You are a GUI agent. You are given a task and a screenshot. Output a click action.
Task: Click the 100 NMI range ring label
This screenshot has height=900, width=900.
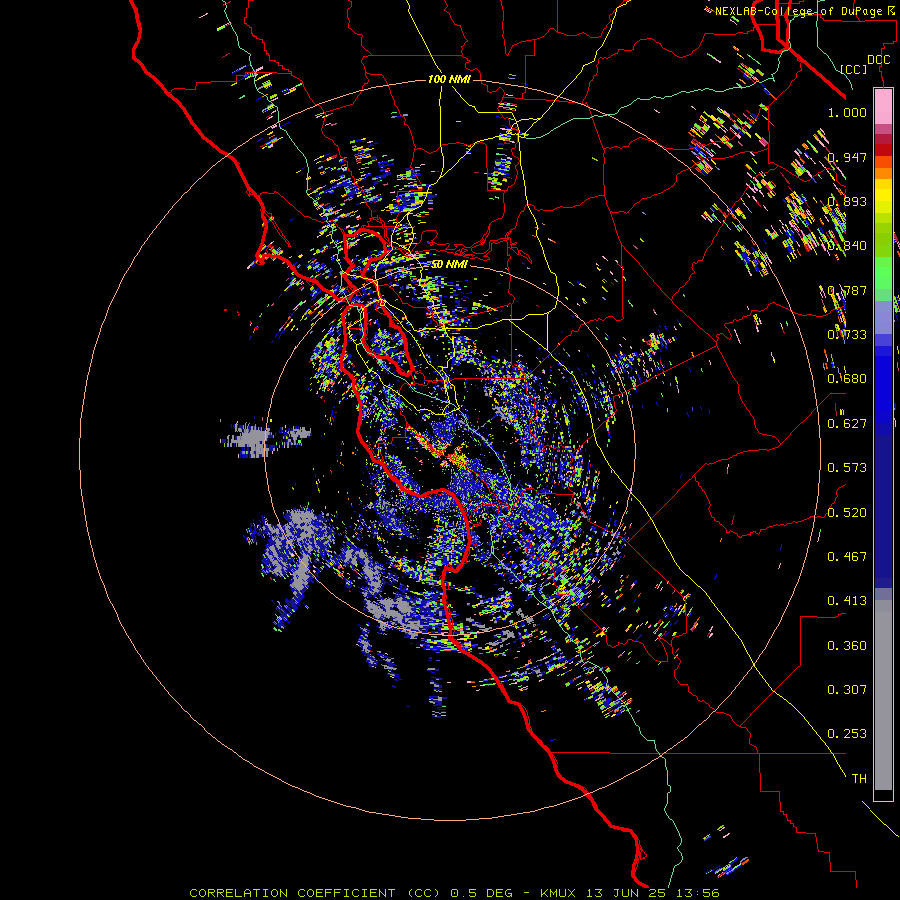pyautogui.click(x=449, y=79)
